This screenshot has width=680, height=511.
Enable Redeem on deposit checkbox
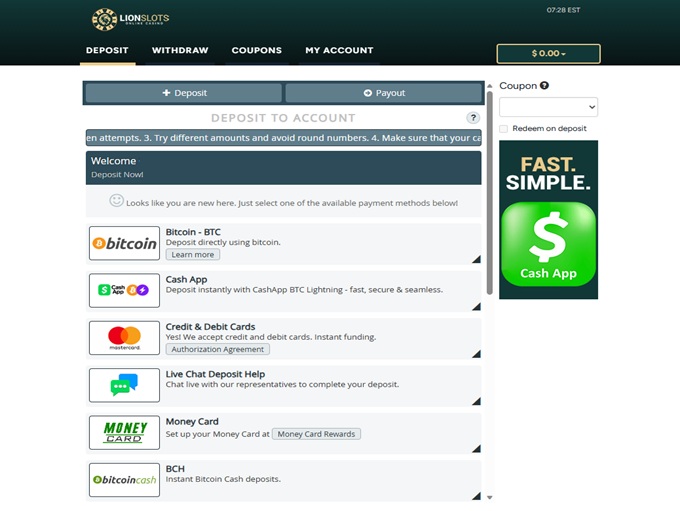pos(503,129)
